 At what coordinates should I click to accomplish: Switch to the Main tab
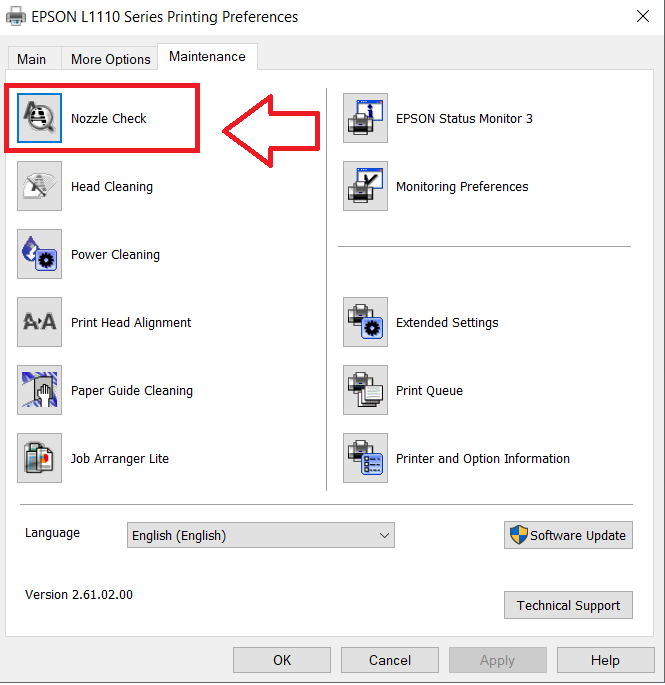[x=32, y=59]
